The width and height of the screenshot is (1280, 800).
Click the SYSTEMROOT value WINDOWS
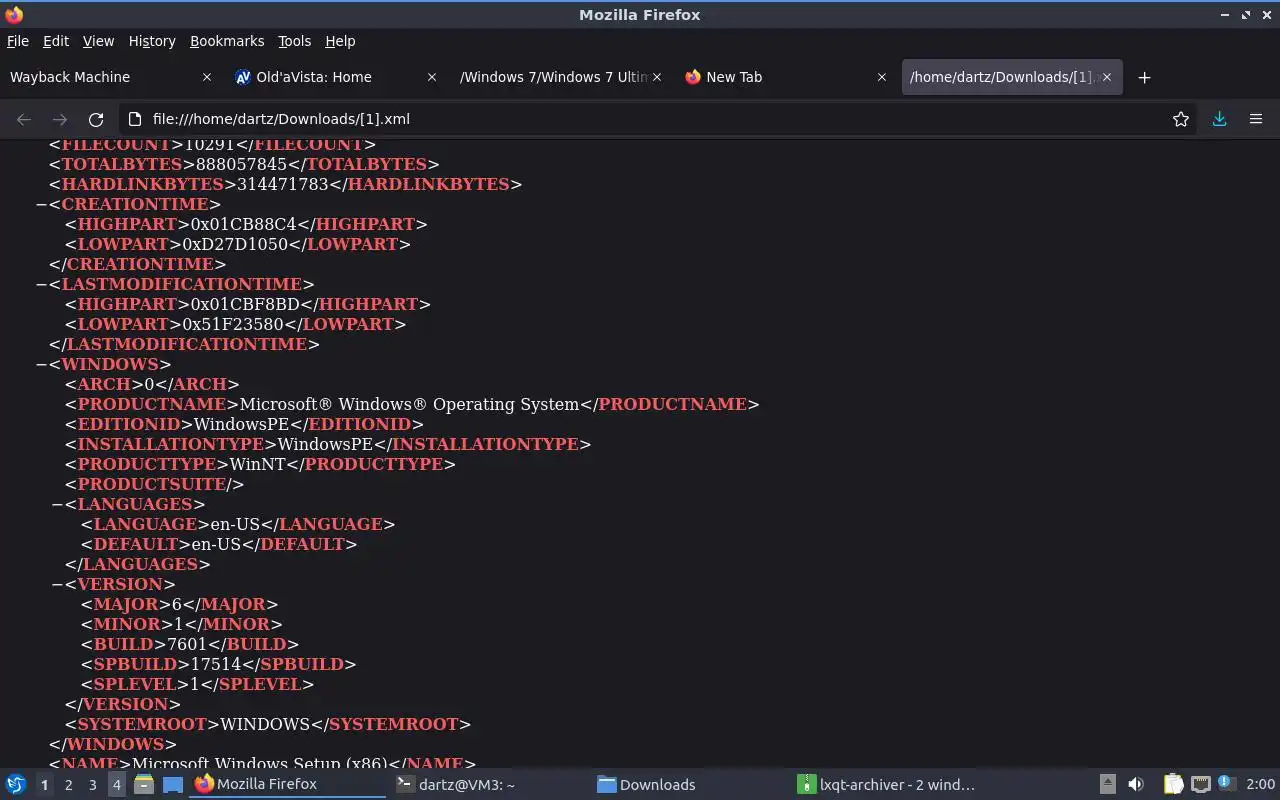(x=265, y=724)
